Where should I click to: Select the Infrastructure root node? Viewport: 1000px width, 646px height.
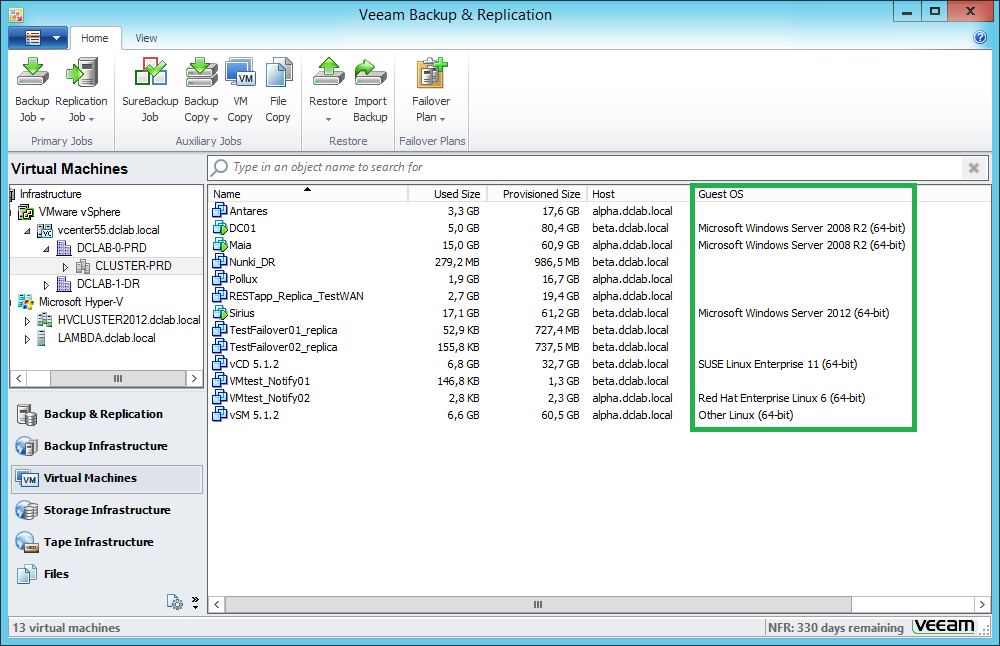(50, 194)
